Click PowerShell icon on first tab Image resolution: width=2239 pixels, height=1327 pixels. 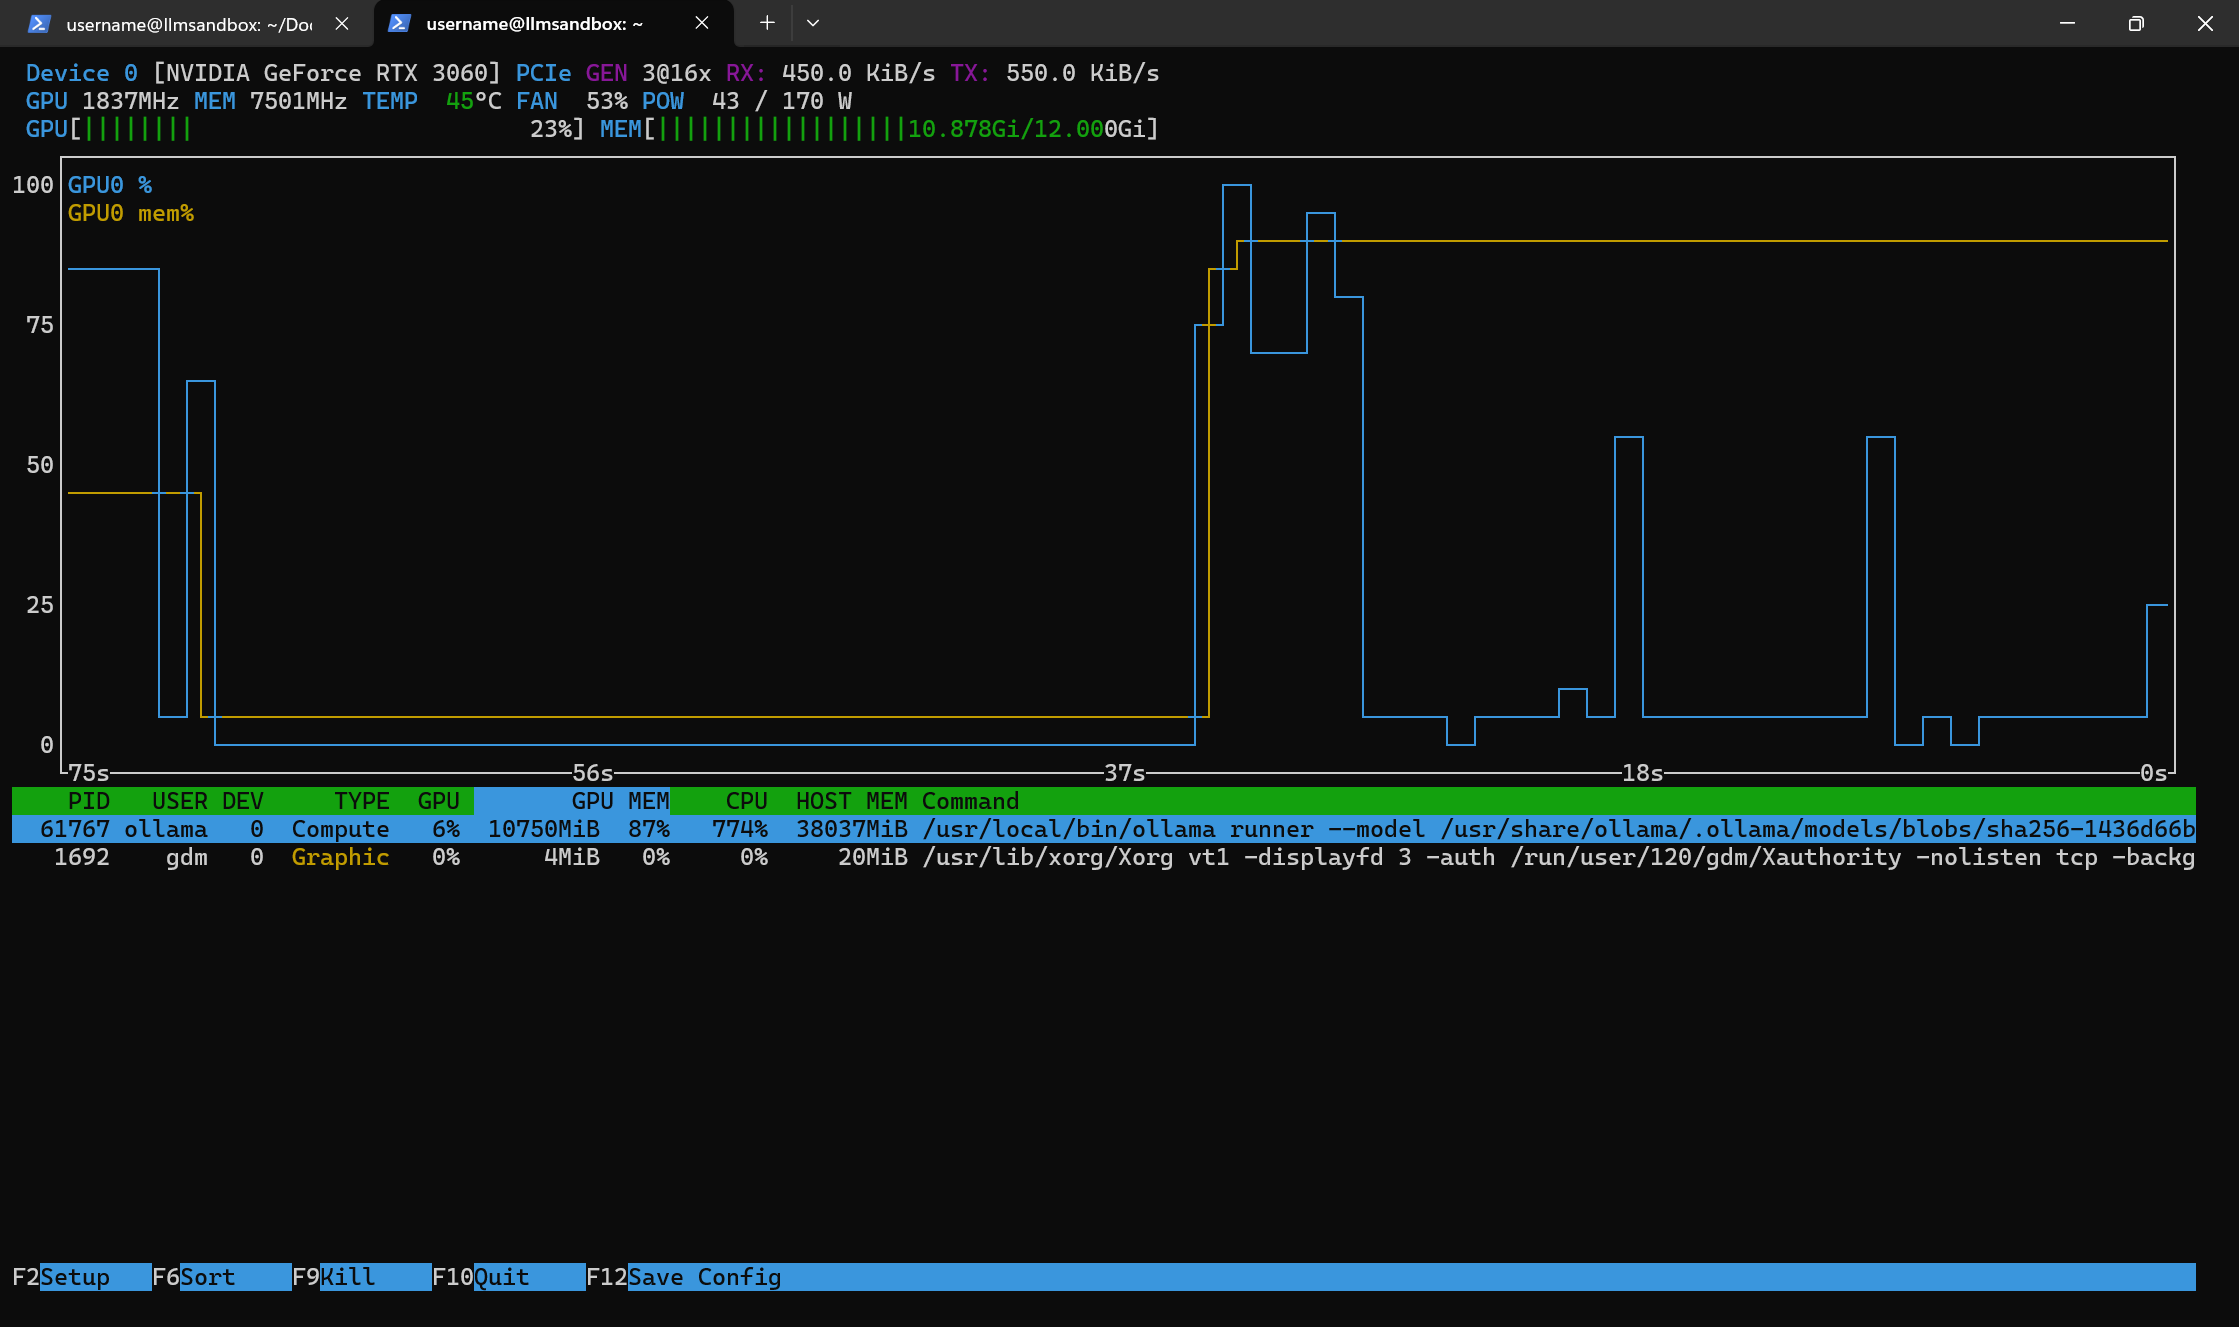point(39,24)
